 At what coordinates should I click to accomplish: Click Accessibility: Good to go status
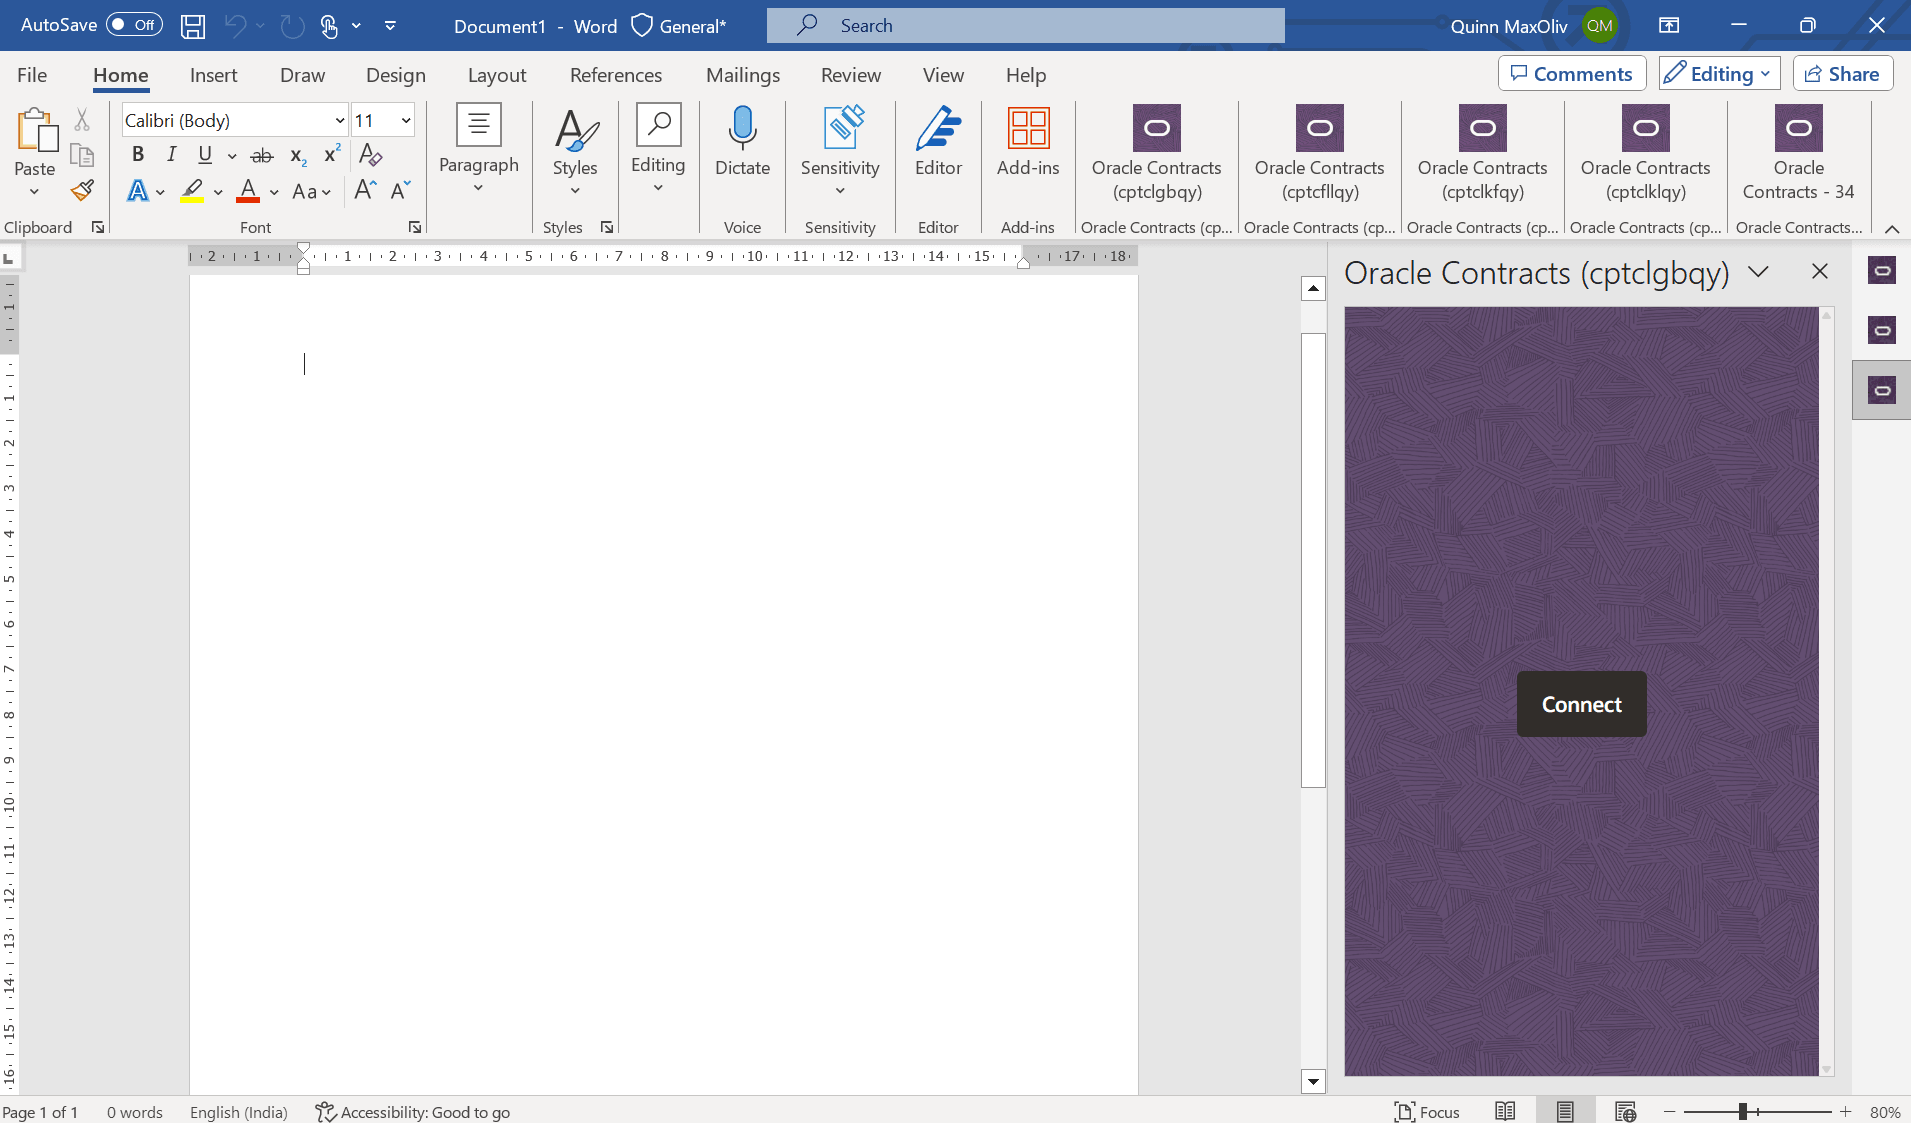413,1112
